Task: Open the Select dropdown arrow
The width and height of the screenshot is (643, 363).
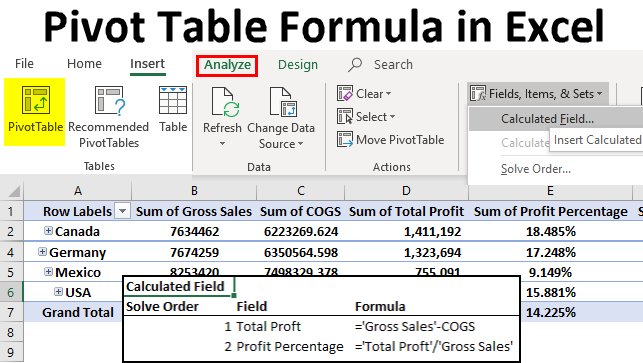Action: point(392,117)
